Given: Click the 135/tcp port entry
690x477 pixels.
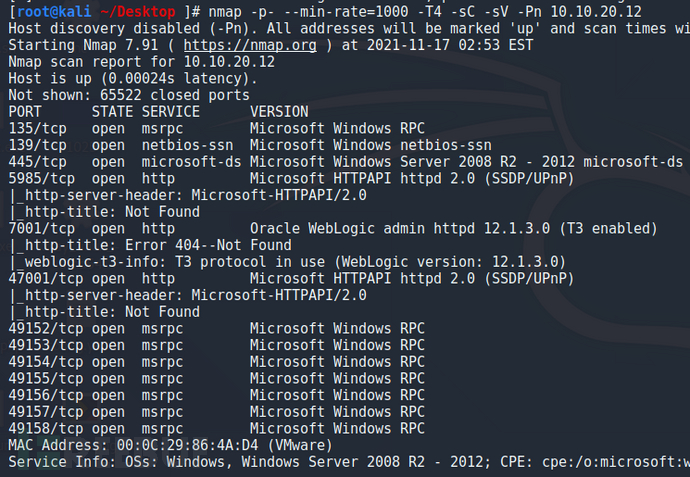Looking at the screenshot, I should coord(37,128).
